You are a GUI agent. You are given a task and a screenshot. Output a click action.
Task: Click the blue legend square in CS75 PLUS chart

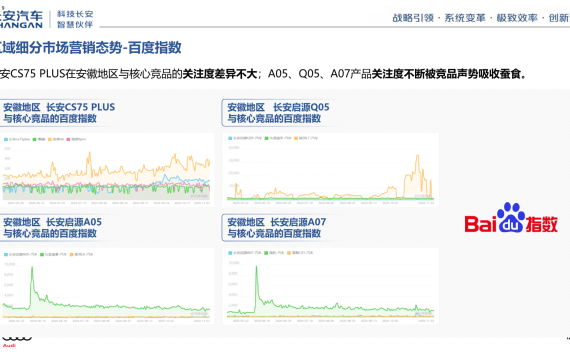tap(5, 139)
